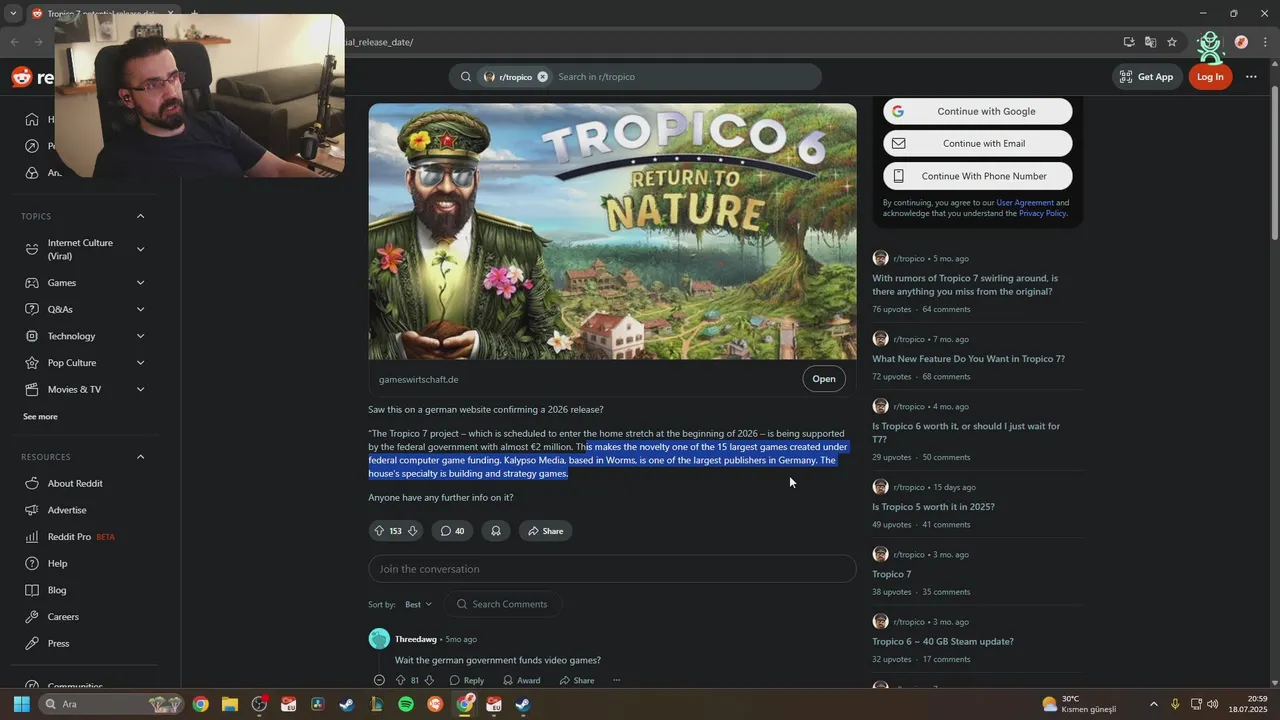This screenshot has height=720, width=1280.
Task: Expand the Technology topic
Action: (140, 336)
